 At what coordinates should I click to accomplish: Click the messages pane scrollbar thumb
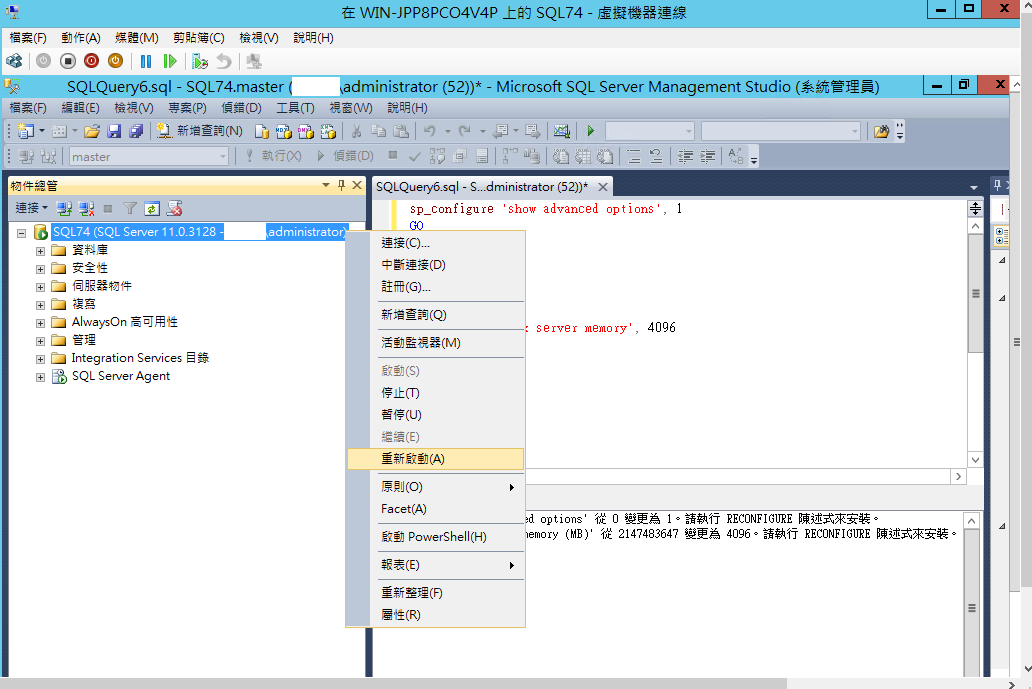pyautogui.click(x=971, y=608)
